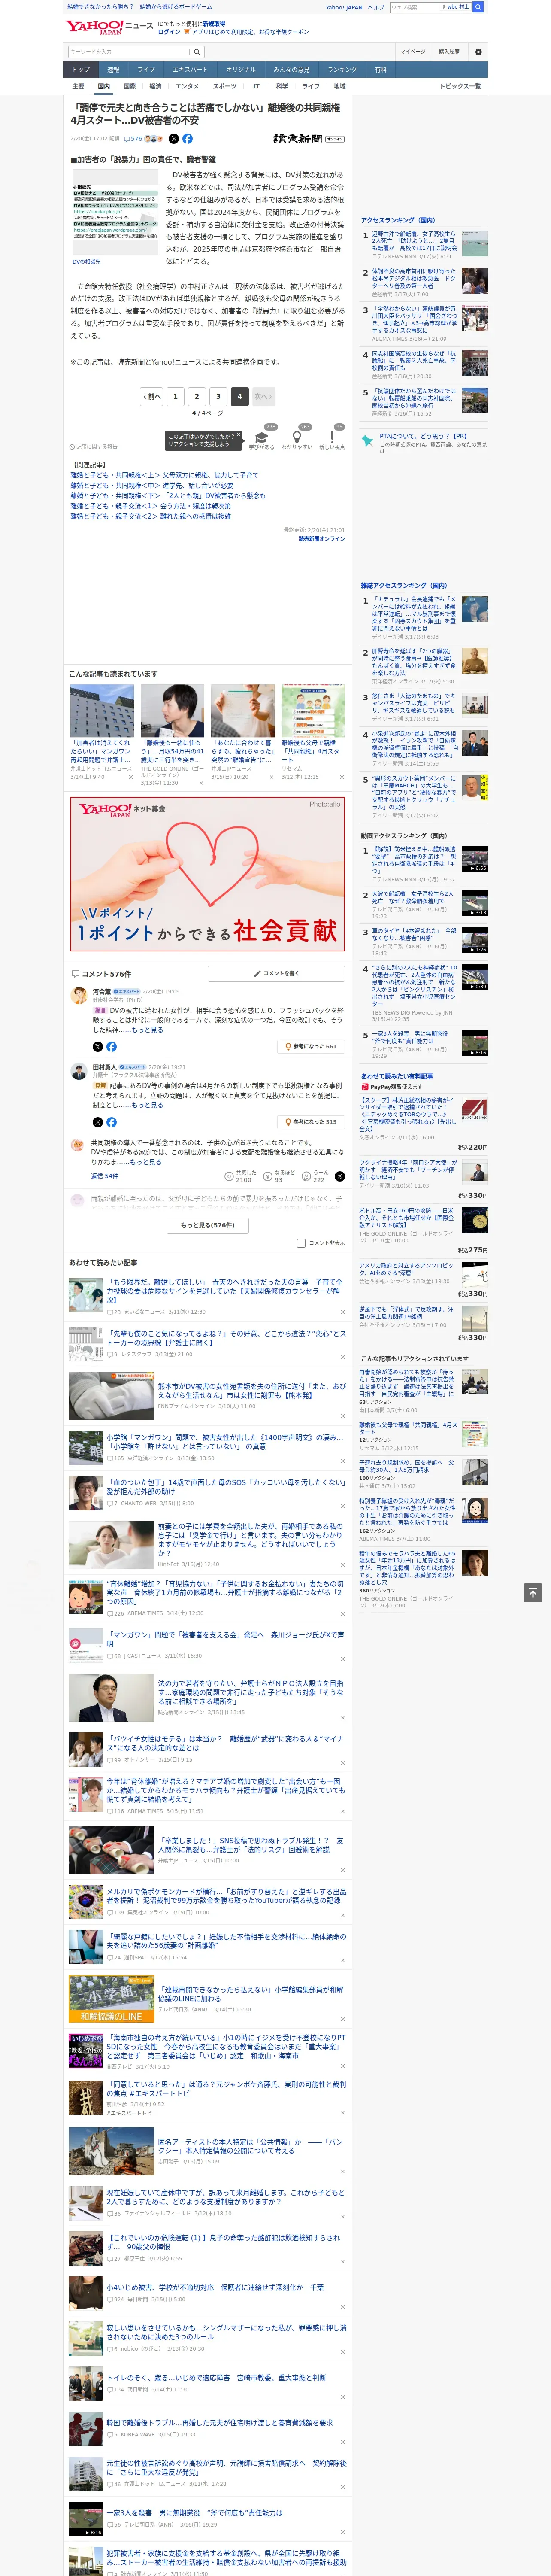Share 田村勇人's comment on X
Viewport: 551px width, 2576px height.
tap(98, 1122)
